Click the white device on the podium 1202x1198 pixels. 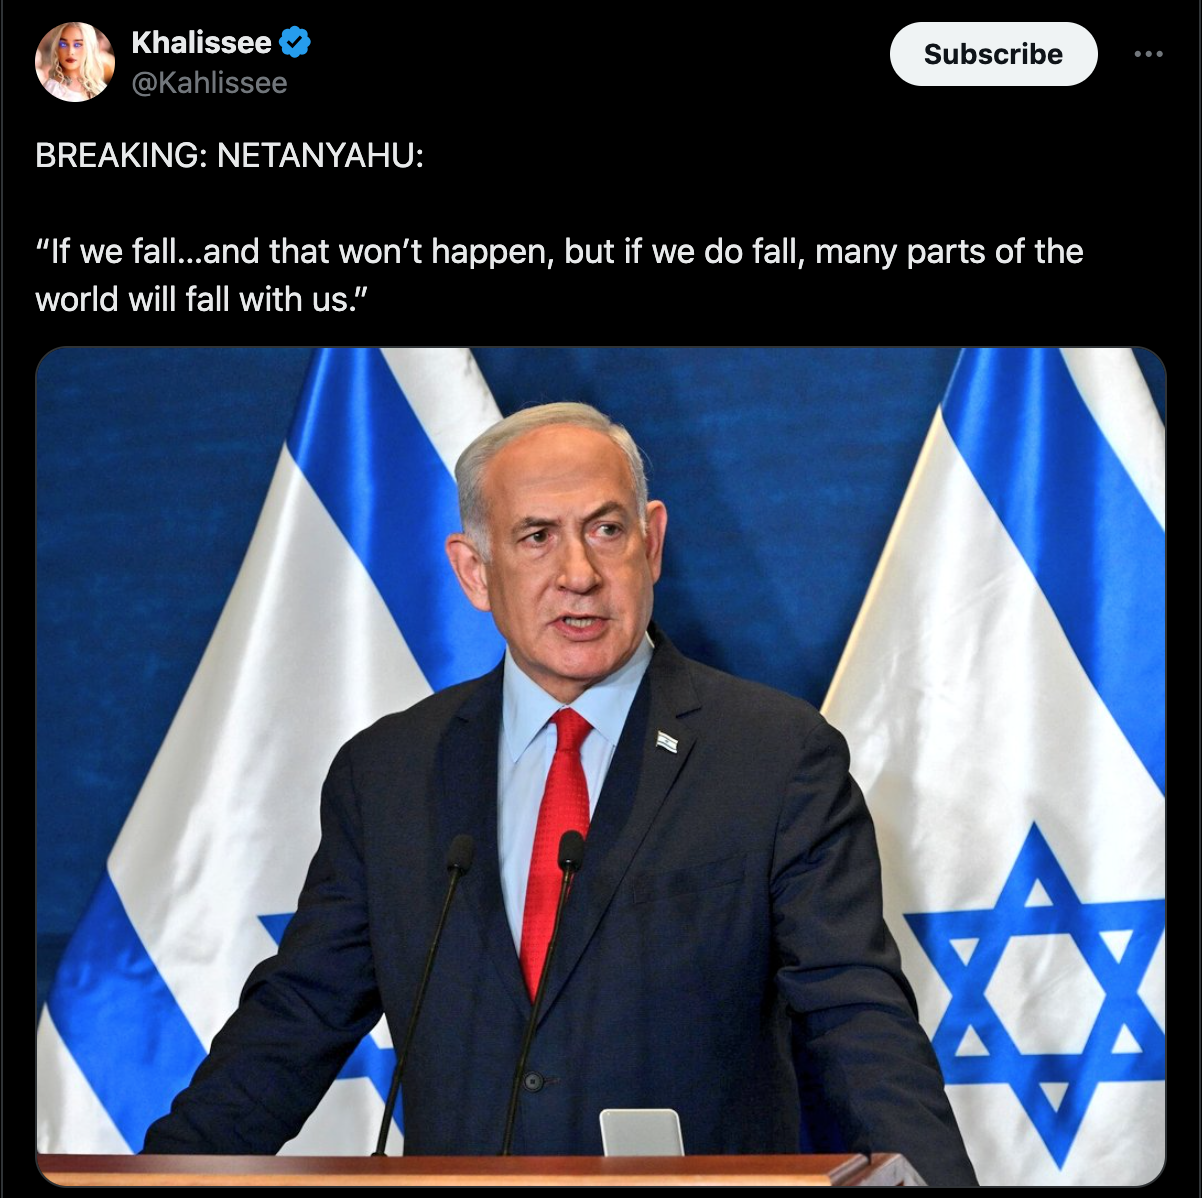coord(641,1132)
